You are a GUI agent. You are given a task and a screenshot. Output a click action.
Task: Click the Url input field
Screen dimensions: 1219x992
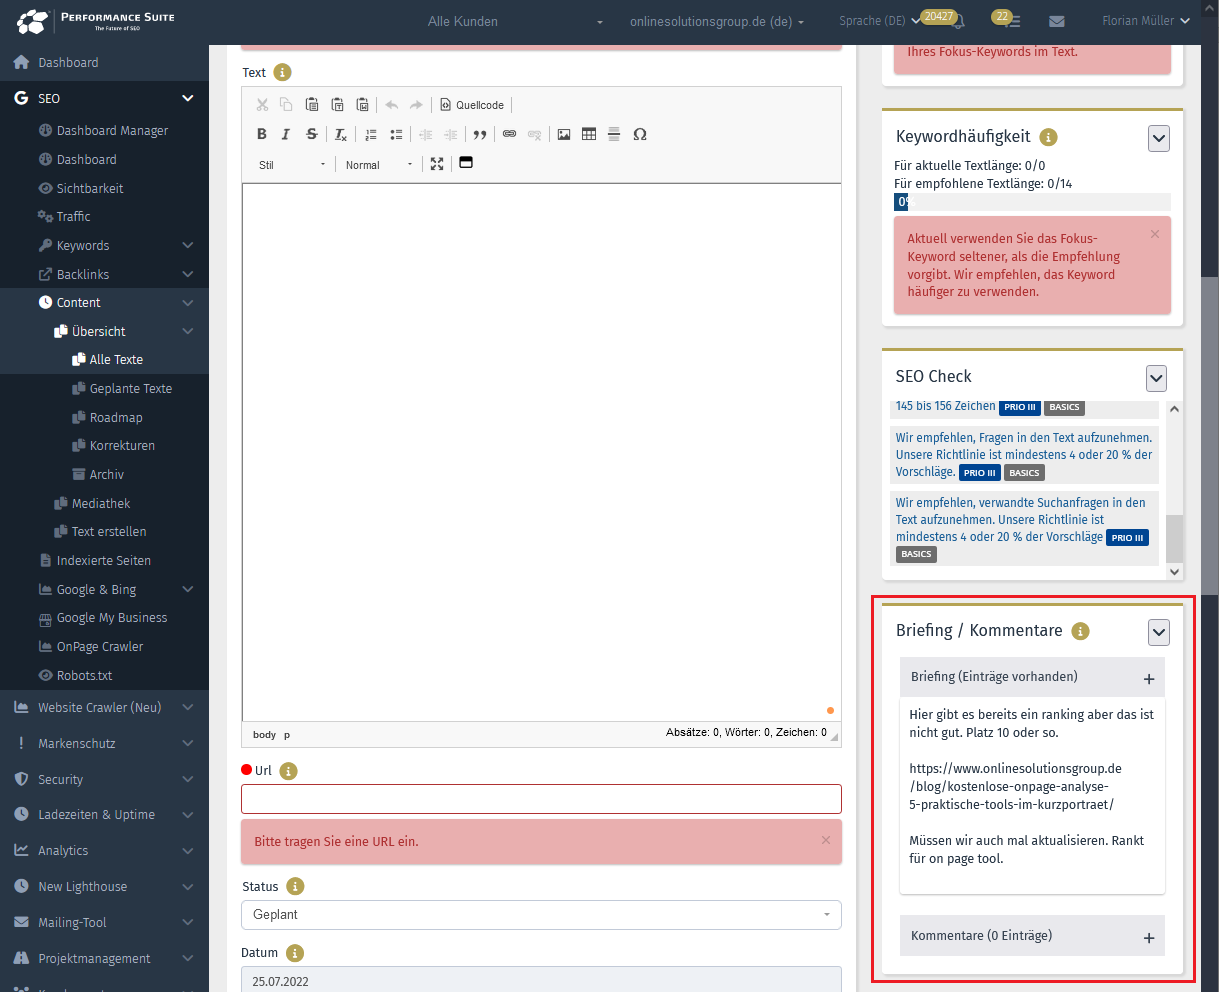(x=541, y=799)
